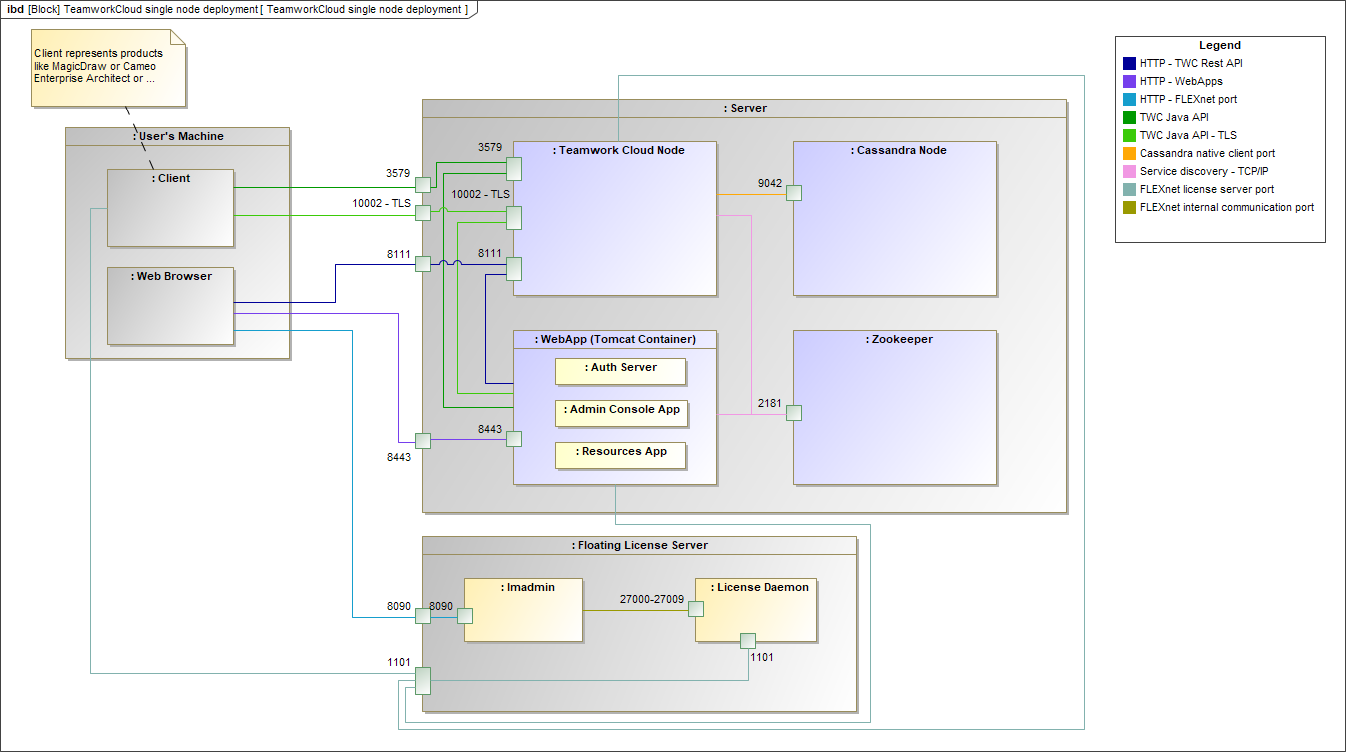Select the Legend title header
This screenshot has height=752, width=1346.
1220,45
